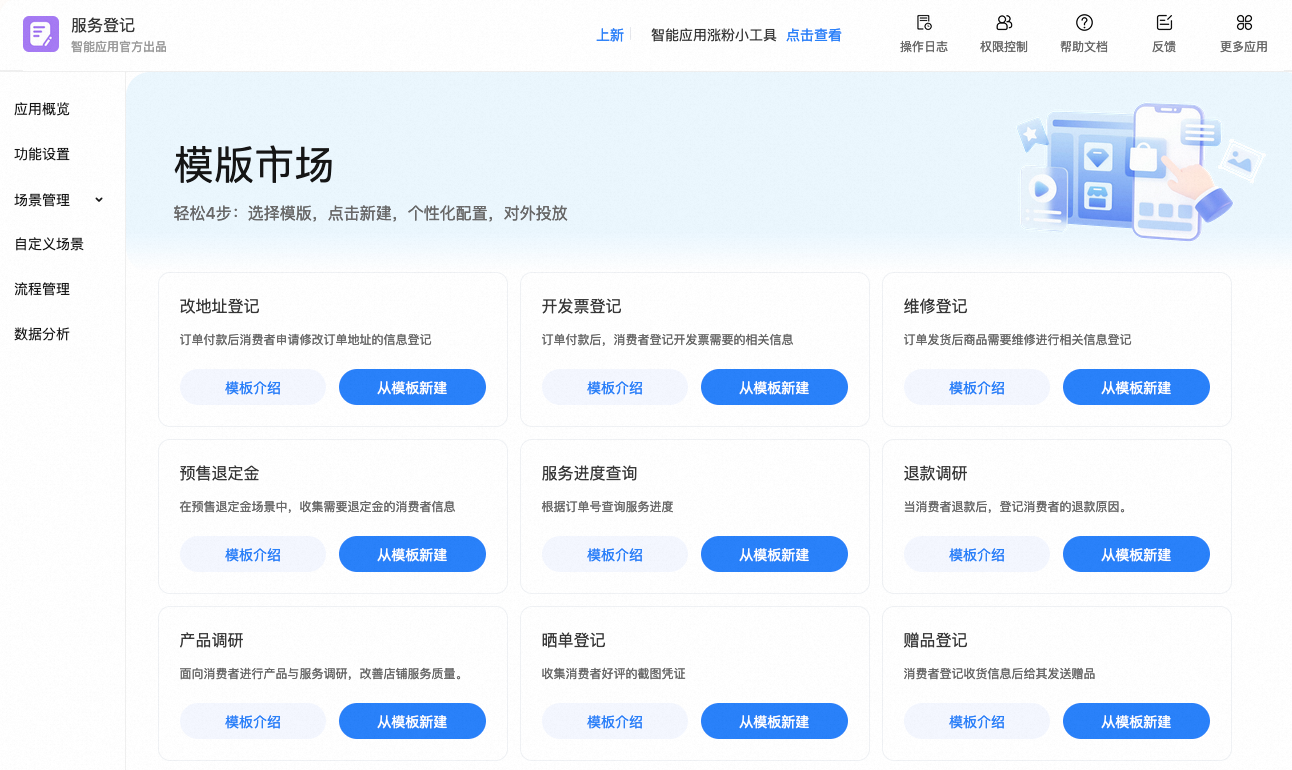Open the 操作日志 log icon

[923, 23]
